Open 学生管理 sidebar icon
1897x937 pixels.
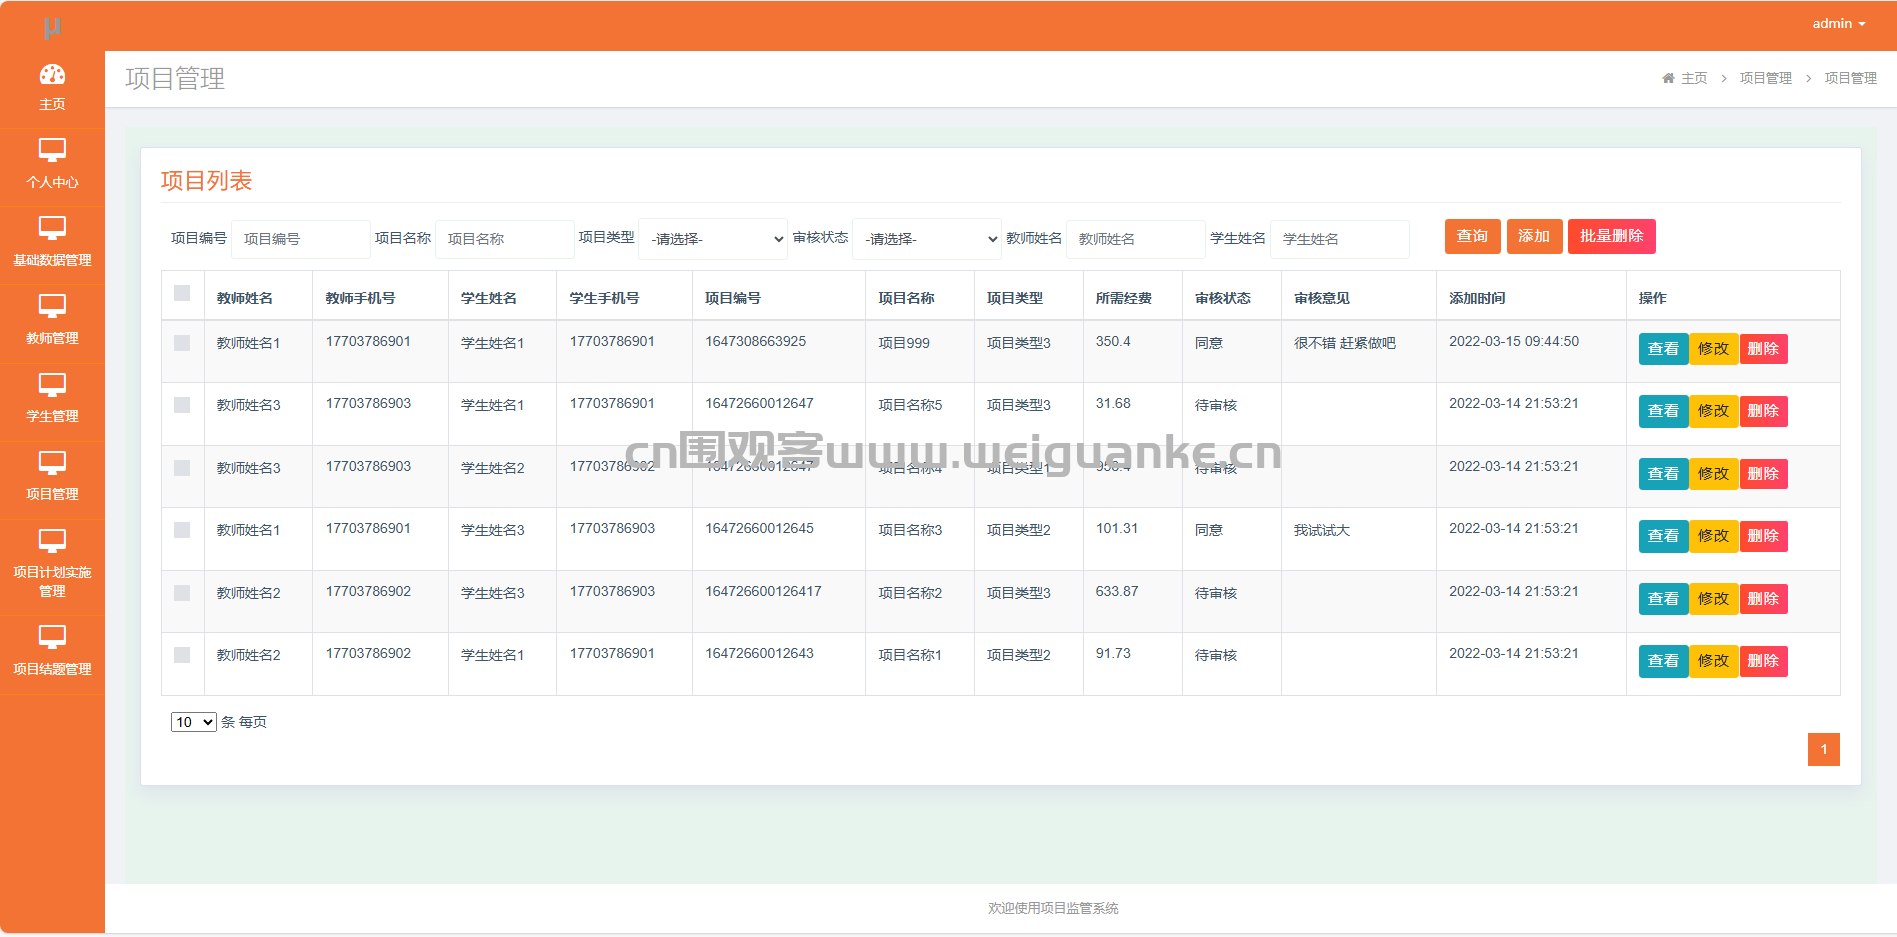52,385
